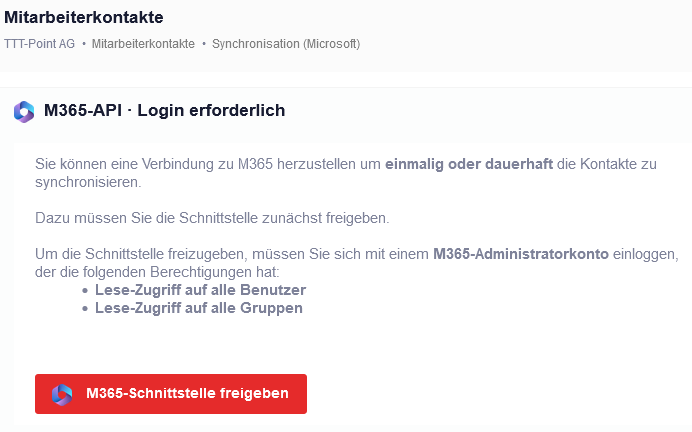Image resolution: width=692 pixels, height=432 pixels.
Task: Click the bullet before Lese-Zugriff auf alle Benutzer
Action: tap(84, 290)
